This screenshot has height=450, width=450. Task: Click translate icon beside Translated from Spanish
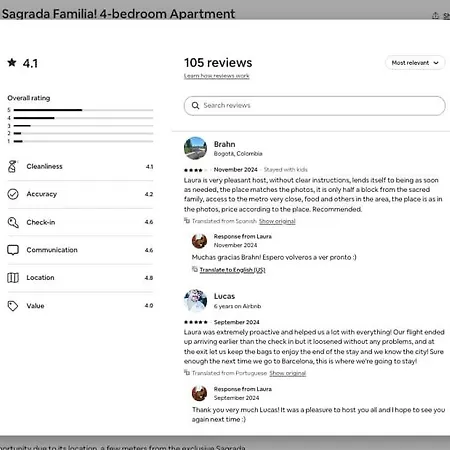point(187,220)
